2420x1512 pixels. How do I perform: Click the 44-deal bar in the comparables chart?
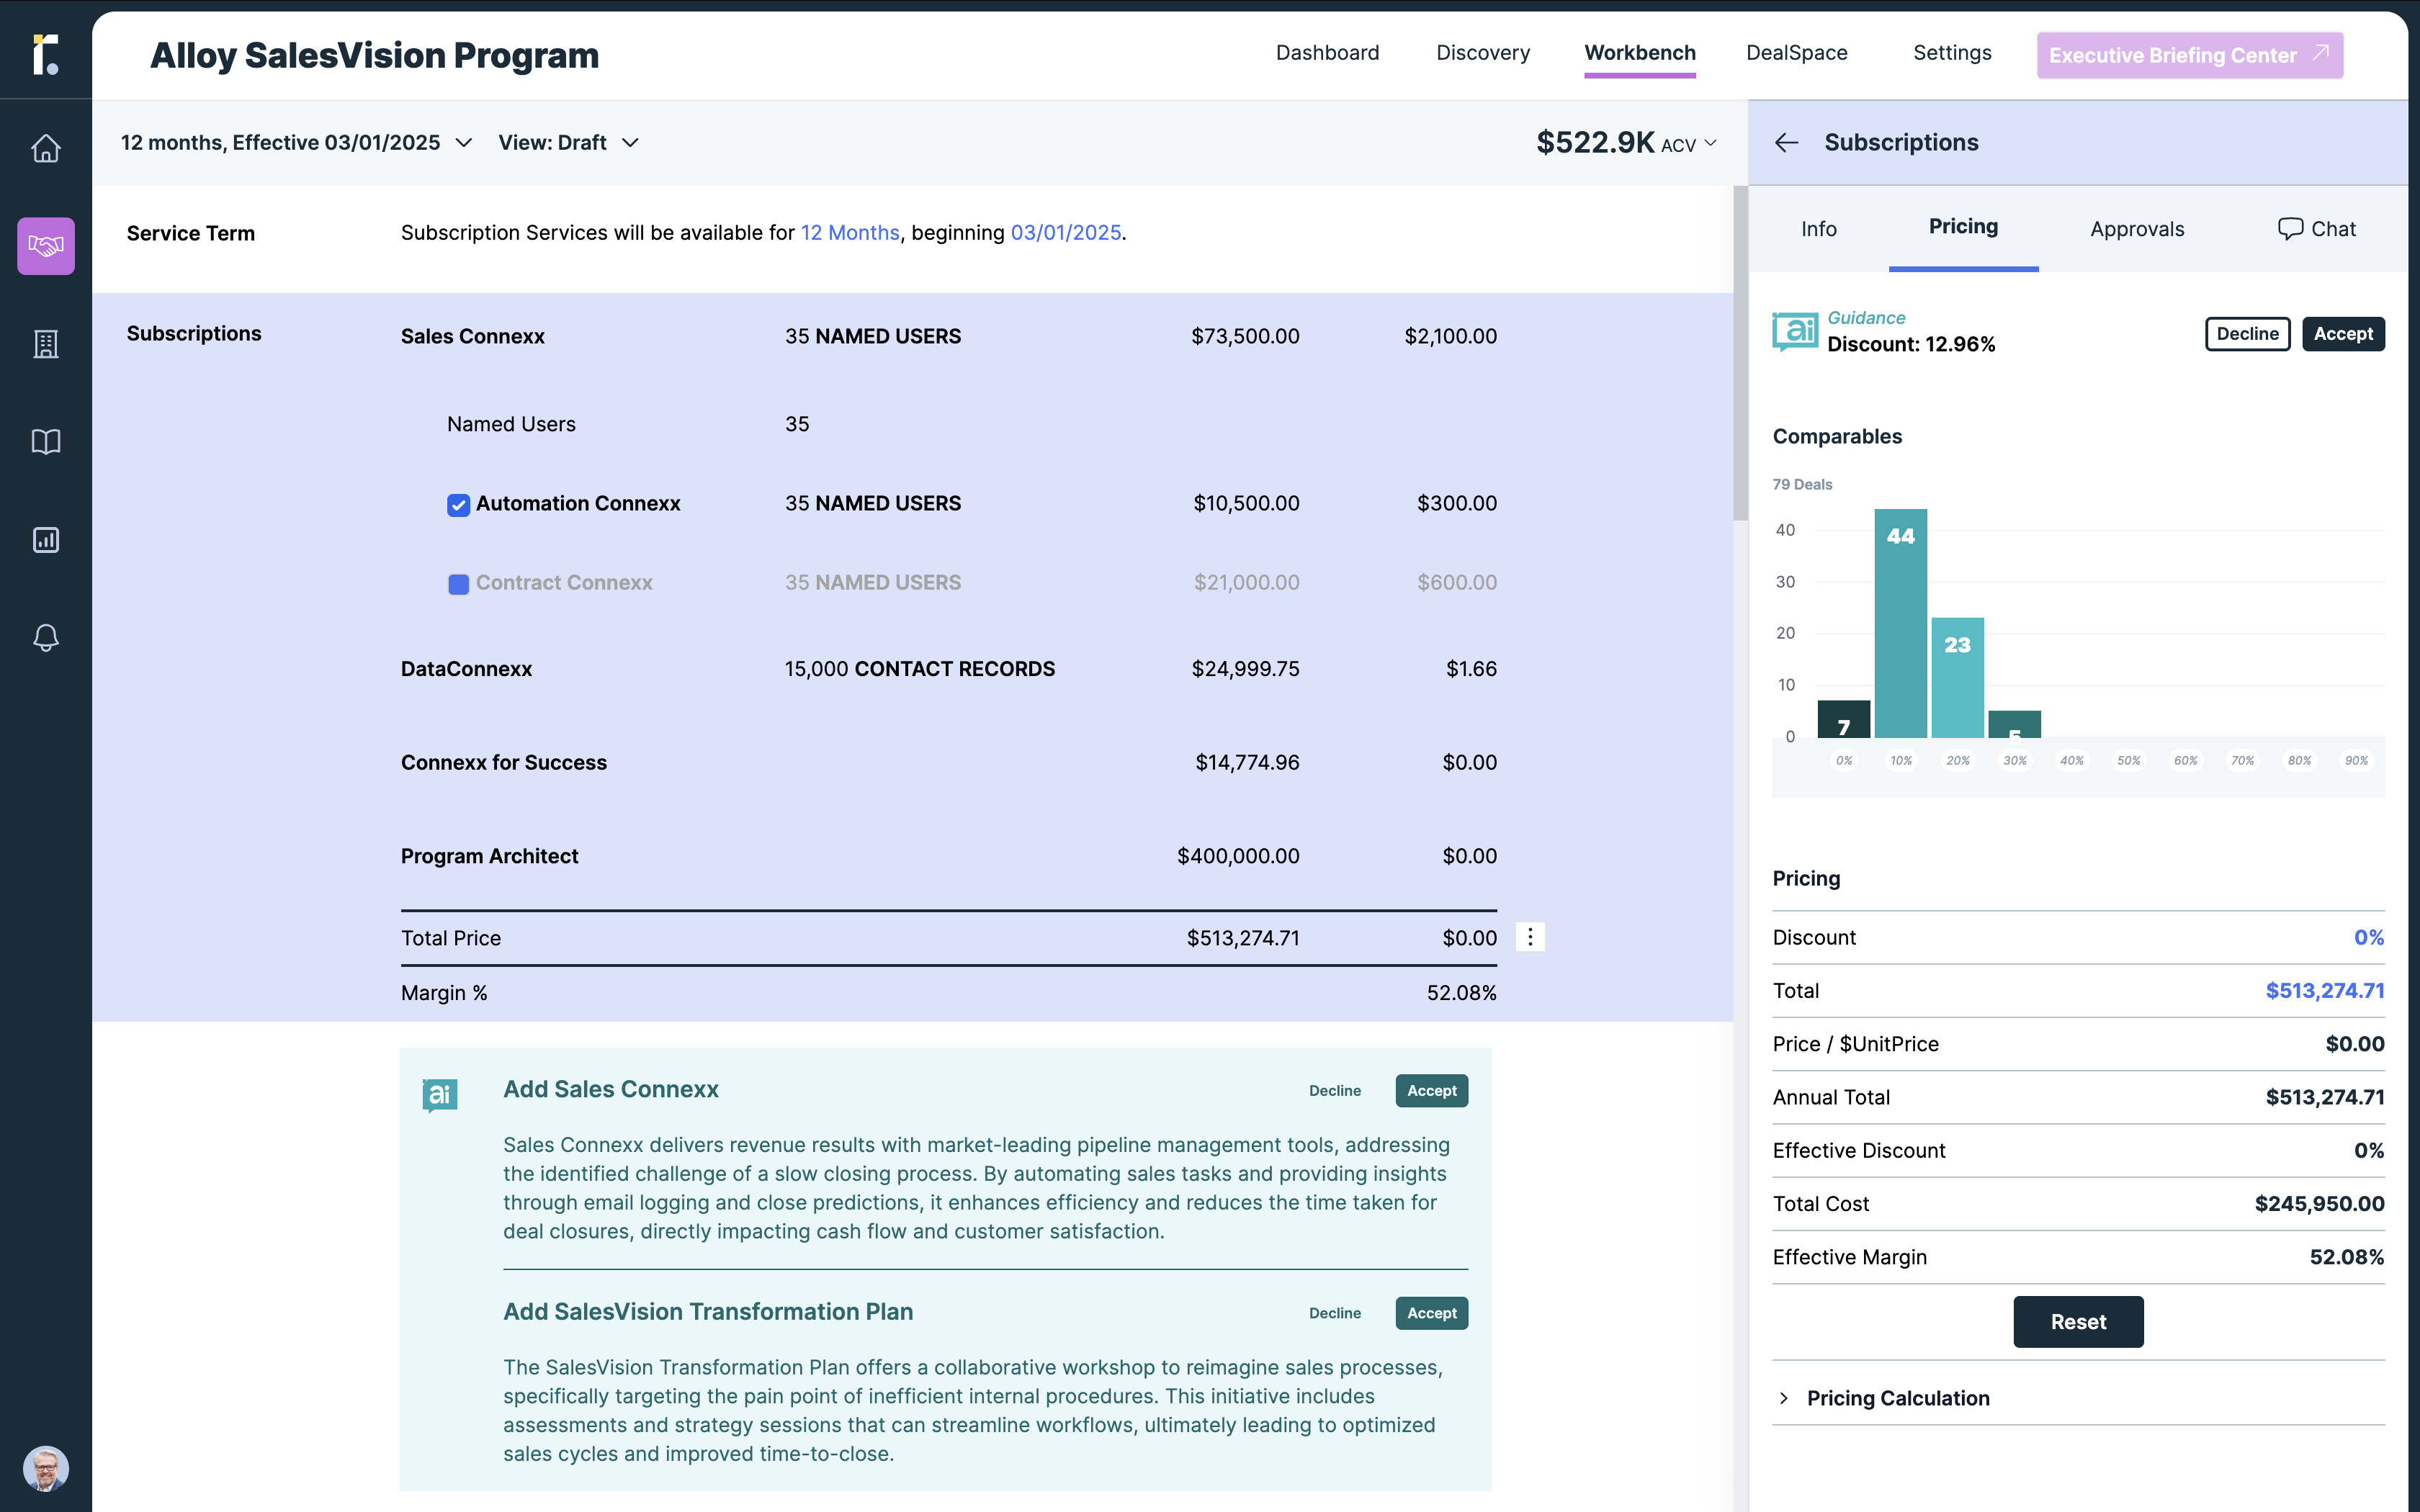(x=1900, y=624)
